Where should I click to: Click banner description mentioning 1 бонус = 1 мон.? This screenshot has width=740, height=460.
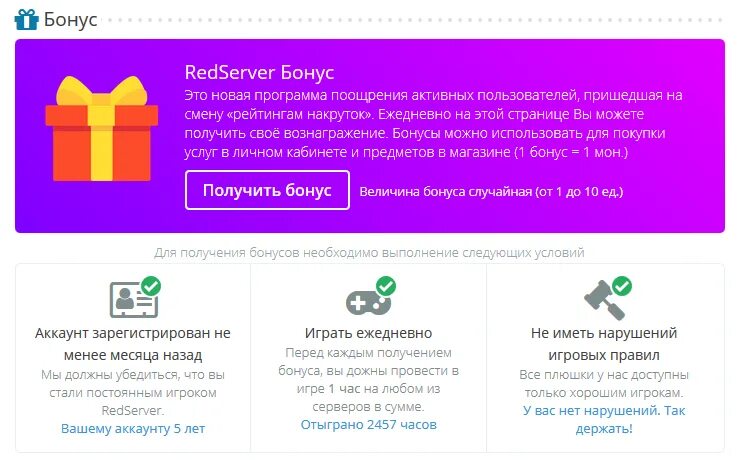(x=433, y=124)
